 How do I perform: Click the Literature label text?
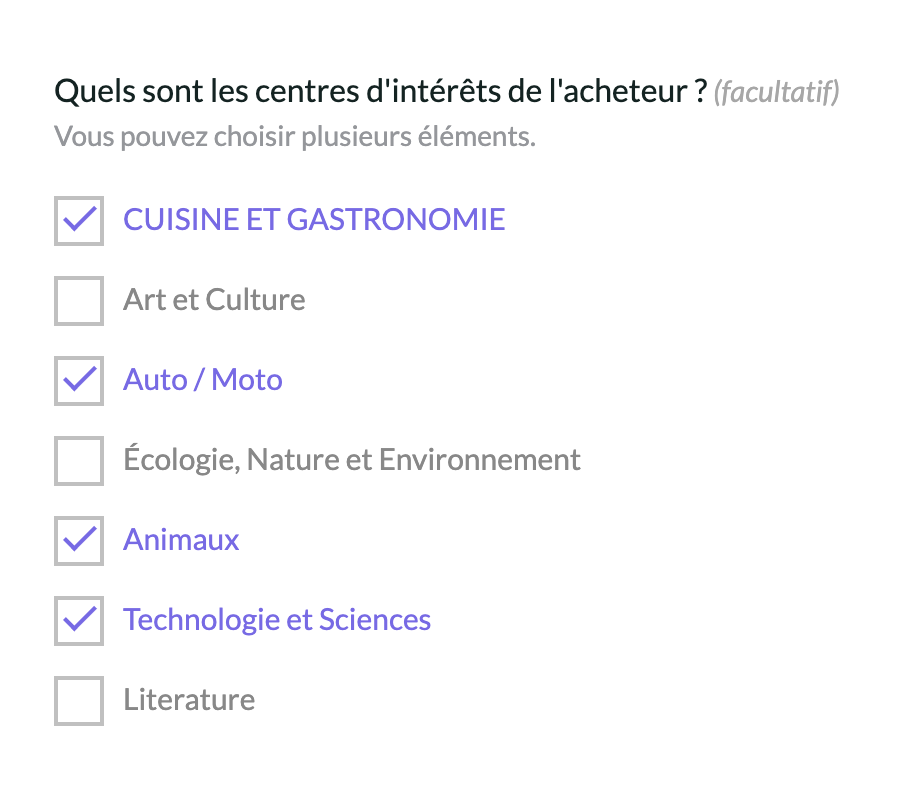coord(189,700)
